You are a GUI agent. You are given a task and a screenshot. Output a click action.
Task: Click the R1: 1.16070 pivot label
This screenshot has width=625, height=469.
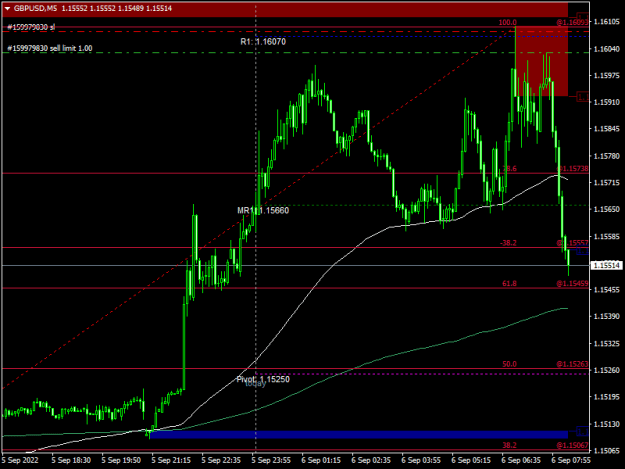(263, 41)
